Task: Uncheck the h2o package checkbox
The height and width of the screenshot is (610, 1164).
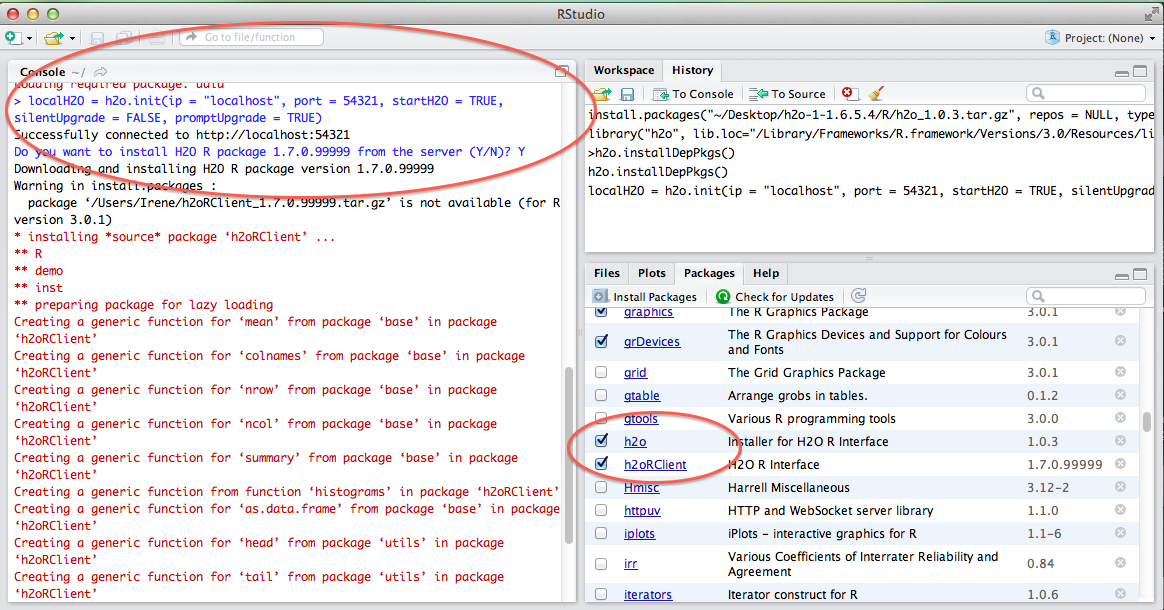Action: point(601,441)
